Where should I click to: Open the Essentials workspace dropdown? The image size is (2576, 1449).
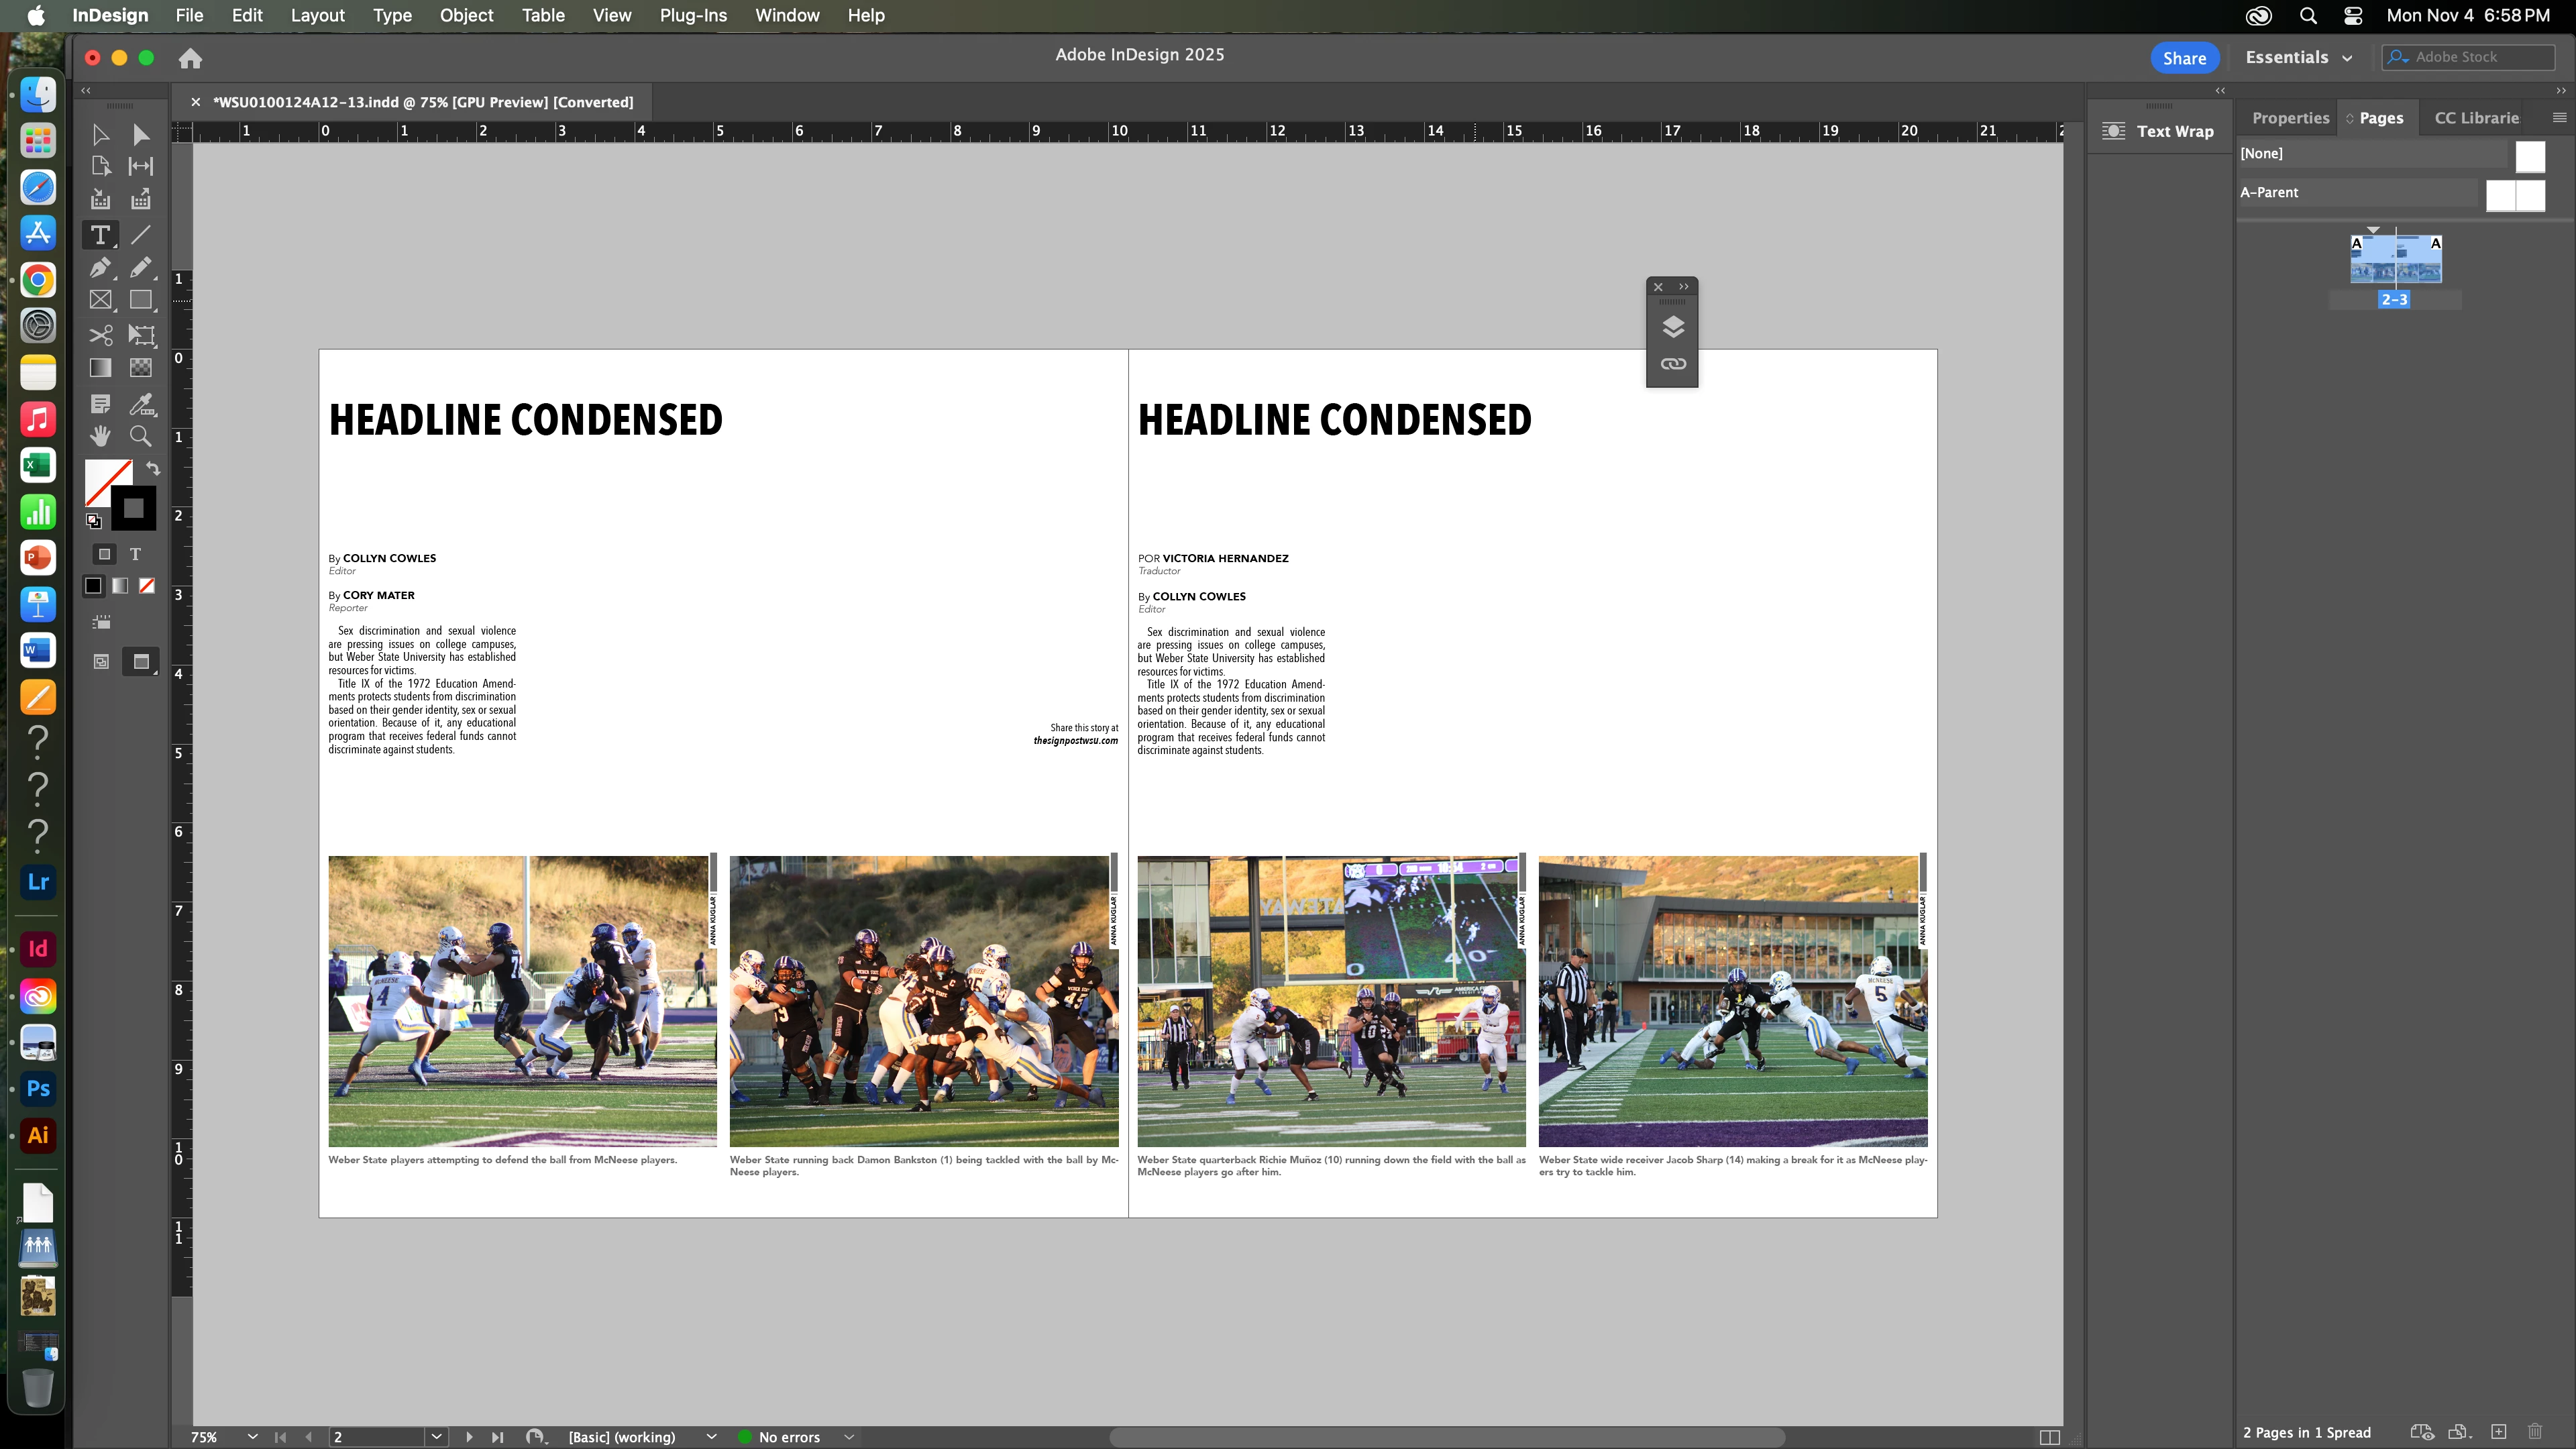coord(2298,58)
